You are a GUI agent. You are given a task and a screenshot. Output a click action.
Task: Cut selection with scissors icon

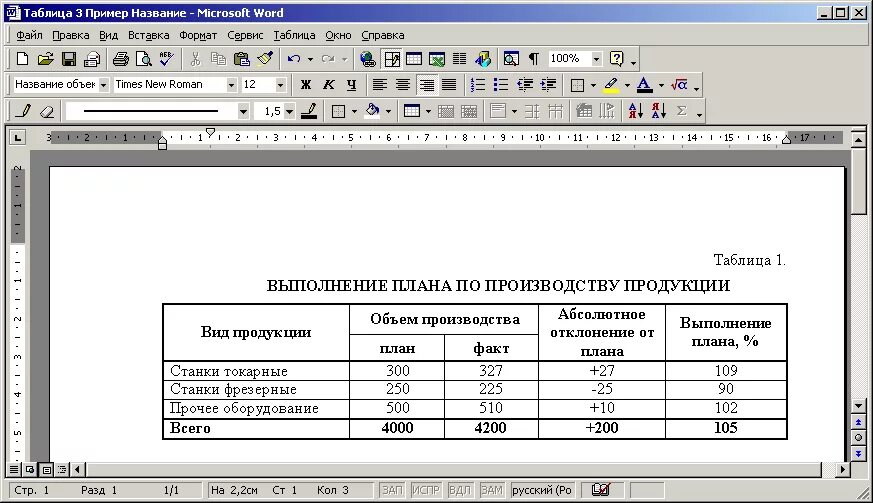tap(195, 58)
